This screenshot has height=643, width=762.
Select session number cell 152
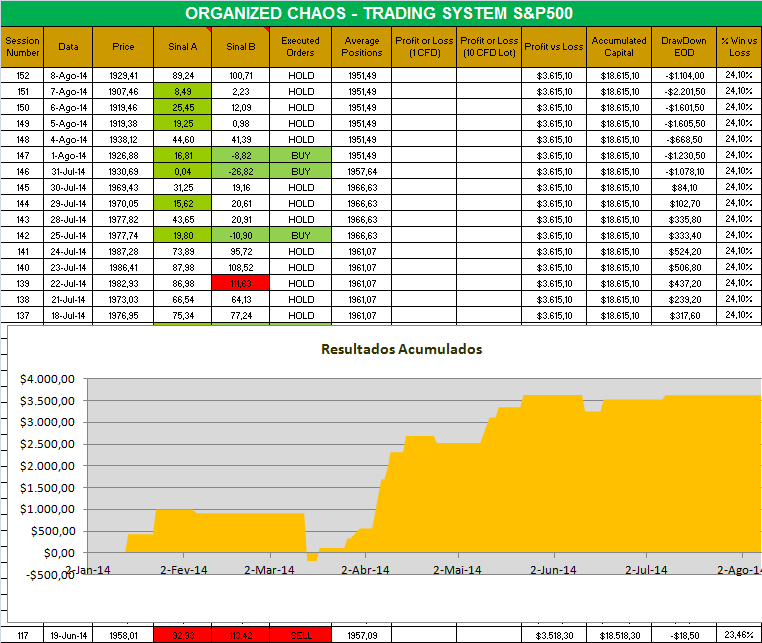(x=22, y=75)
